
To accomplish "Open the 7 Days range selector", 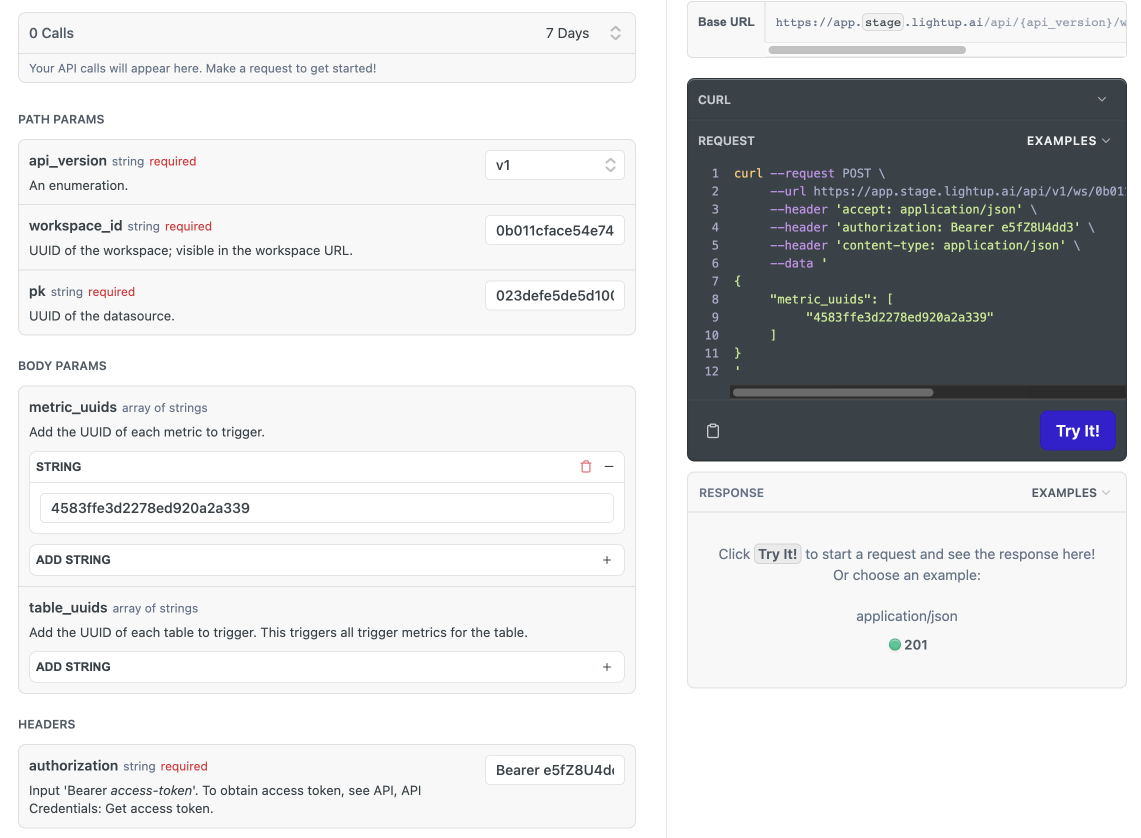I will click(584, 33).
